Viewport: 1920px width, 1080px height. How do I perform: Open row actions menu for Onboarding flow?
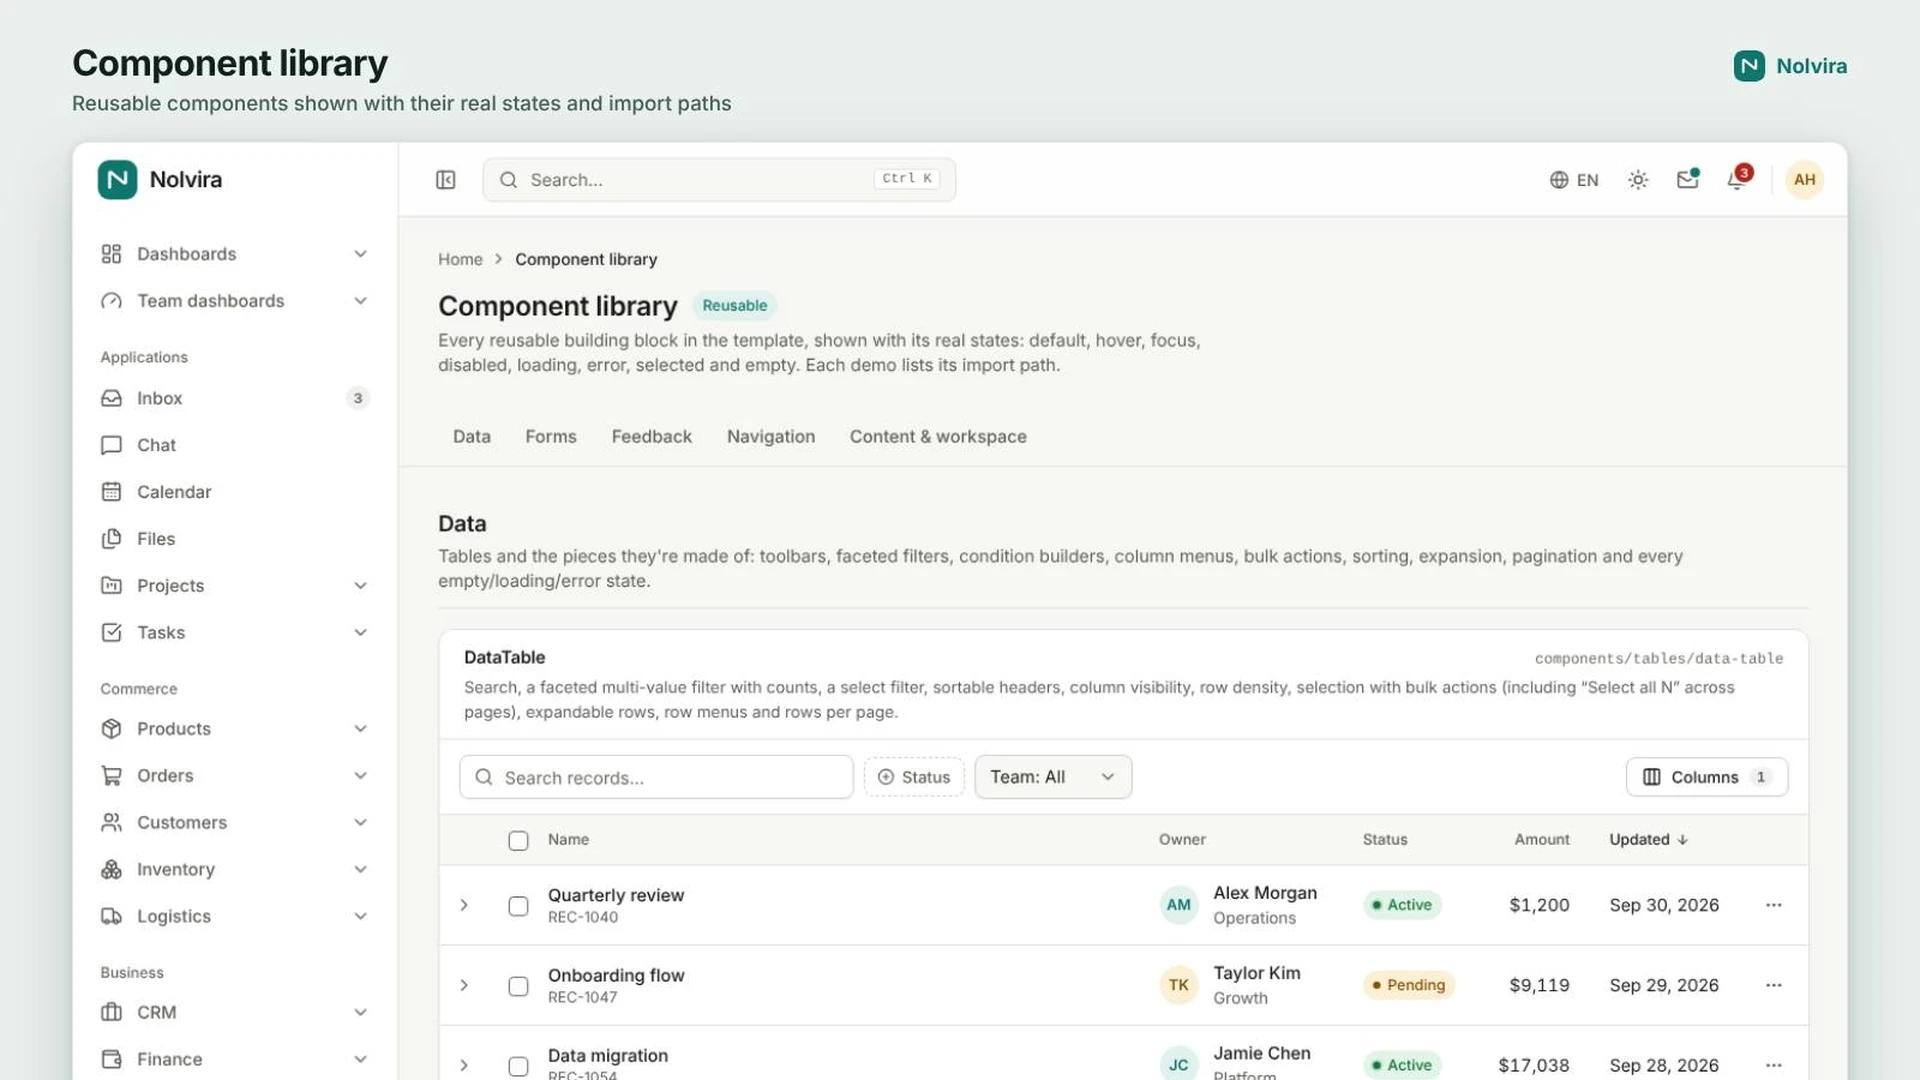pos(1773,985)
